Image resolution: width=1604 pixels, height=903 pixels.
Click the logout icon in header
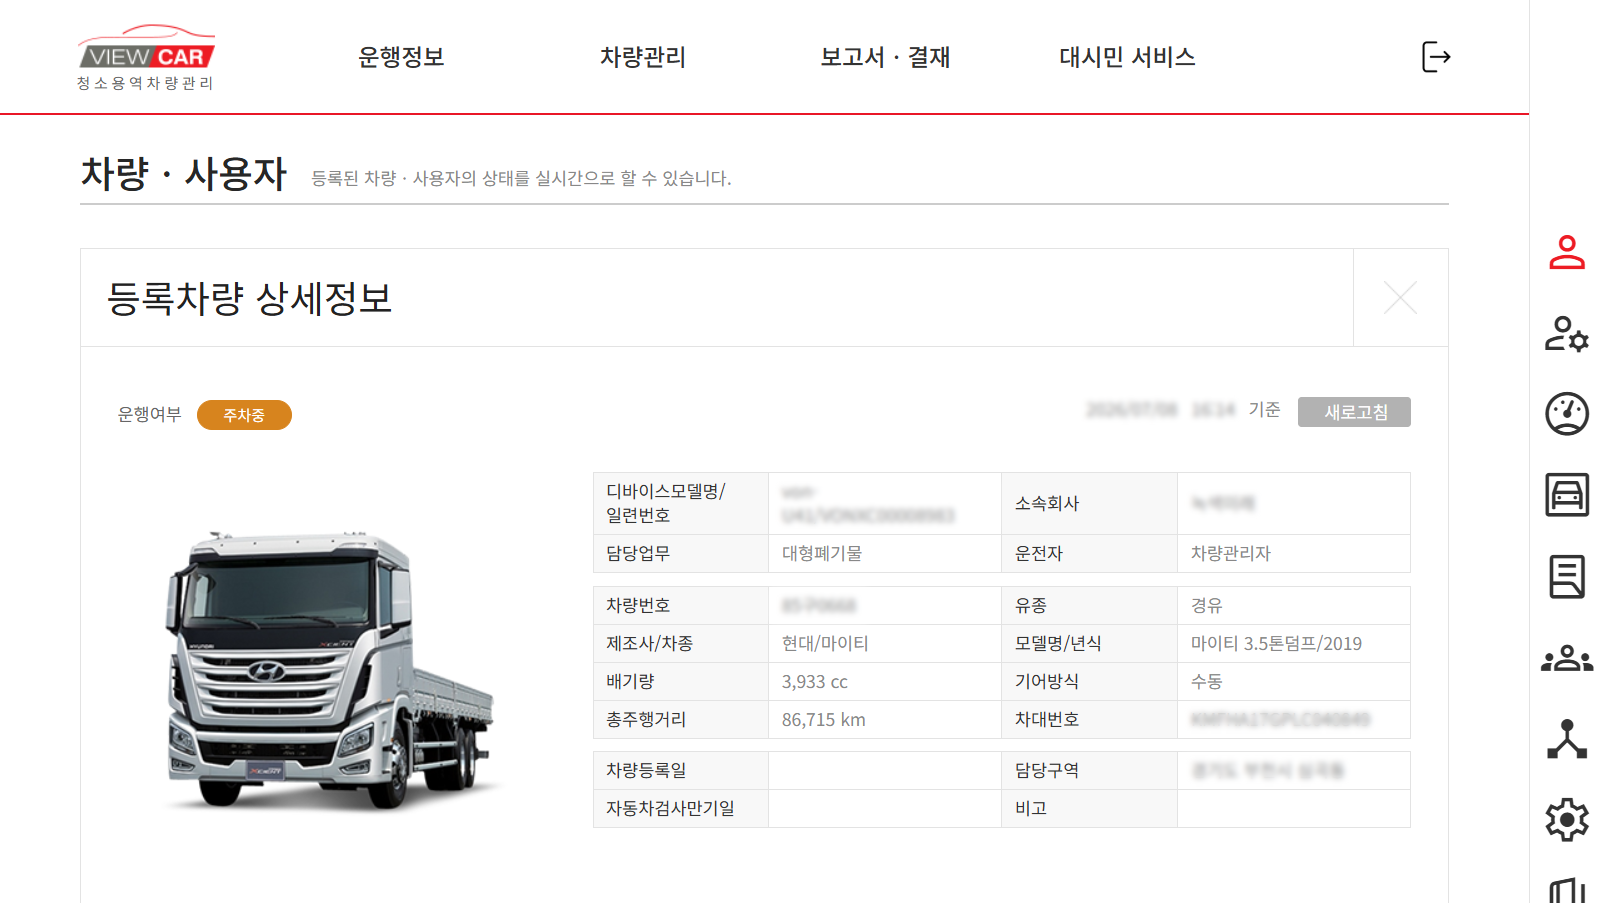point(1436,57)
